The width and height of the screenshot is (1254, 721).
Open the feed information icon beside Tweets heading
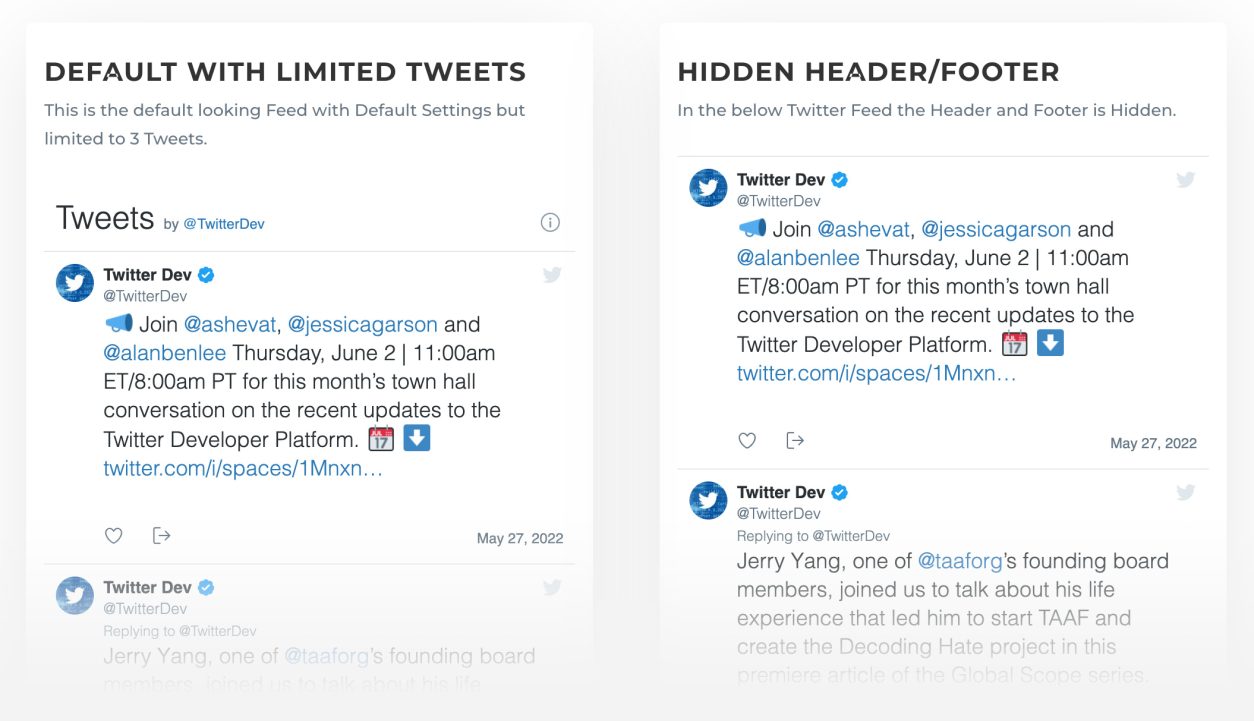[x=550, y=222]
